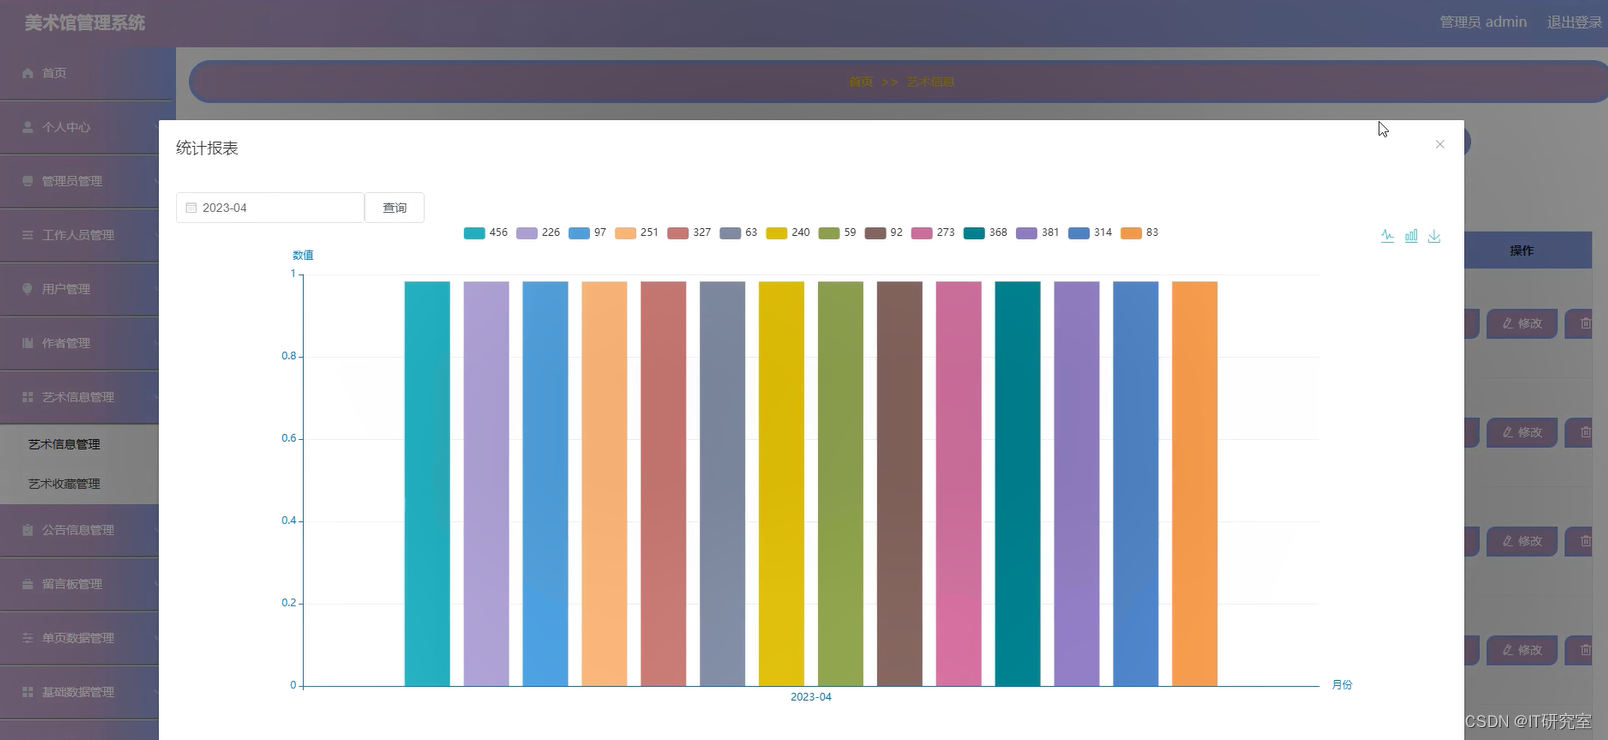
Task: Click the calendar icon in date field
Action: tap(191, 208)
